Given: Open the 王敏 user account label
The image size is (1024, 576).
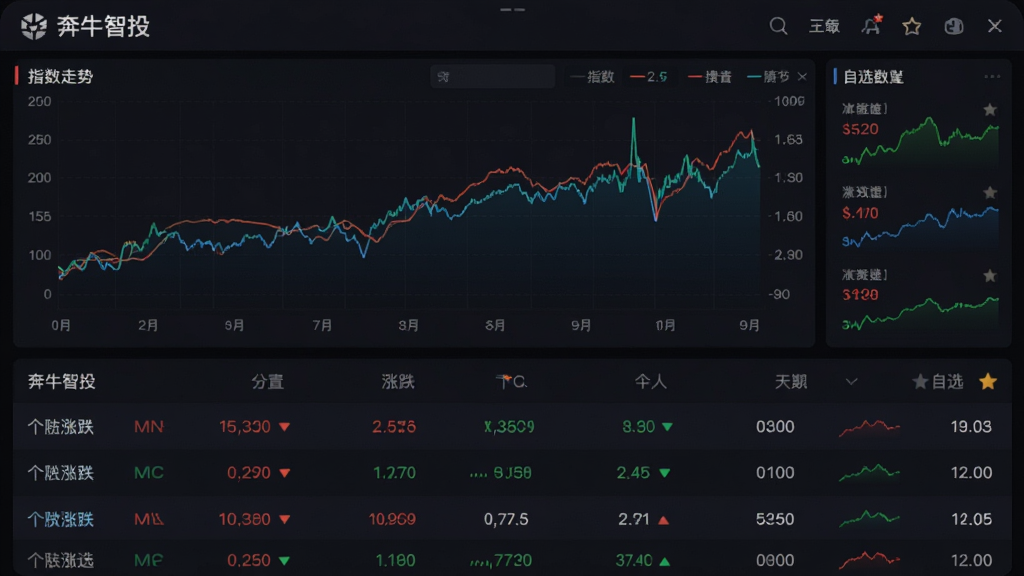Looking at the screenshot, I should click(824, 26).
